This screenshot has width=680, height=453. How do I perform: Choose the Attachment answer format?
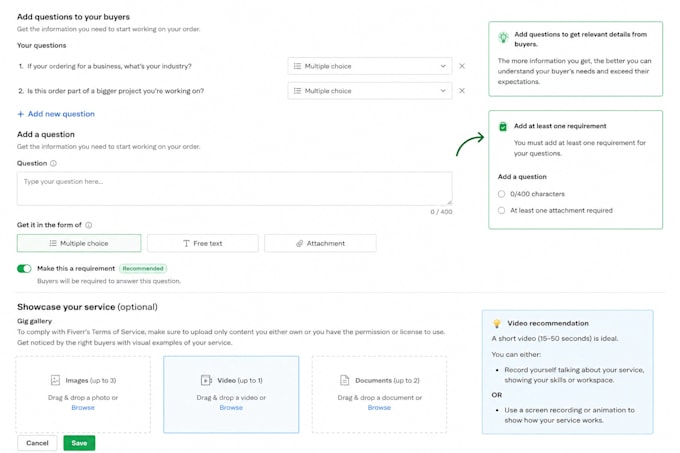[x=320, y=243]
